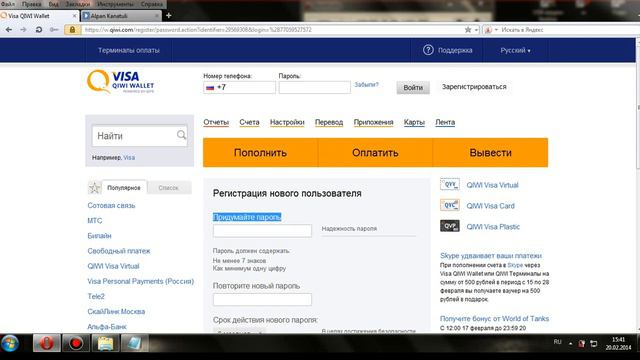Open the Windows Start menu
Image resolution: width=640 pixels, height=360 pixels.
click(x=10, y=343)
